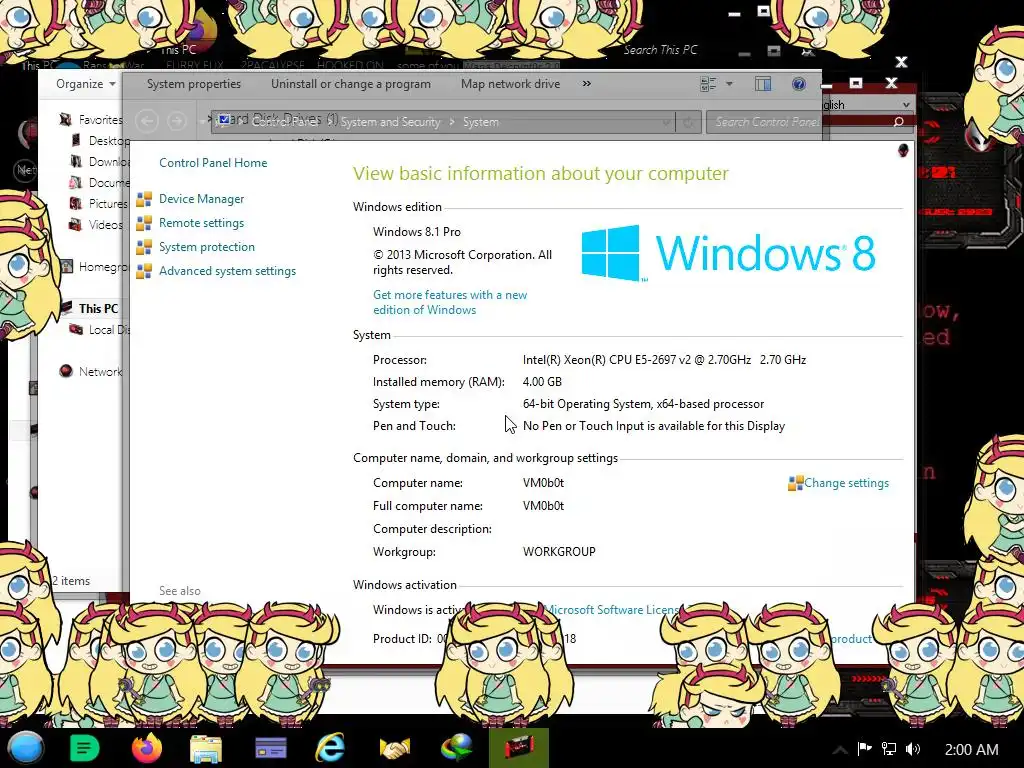Click the 2:00 AM clock
This screenshot has width=1024, height=768.
pyautogui.click(x=971, y=750)
